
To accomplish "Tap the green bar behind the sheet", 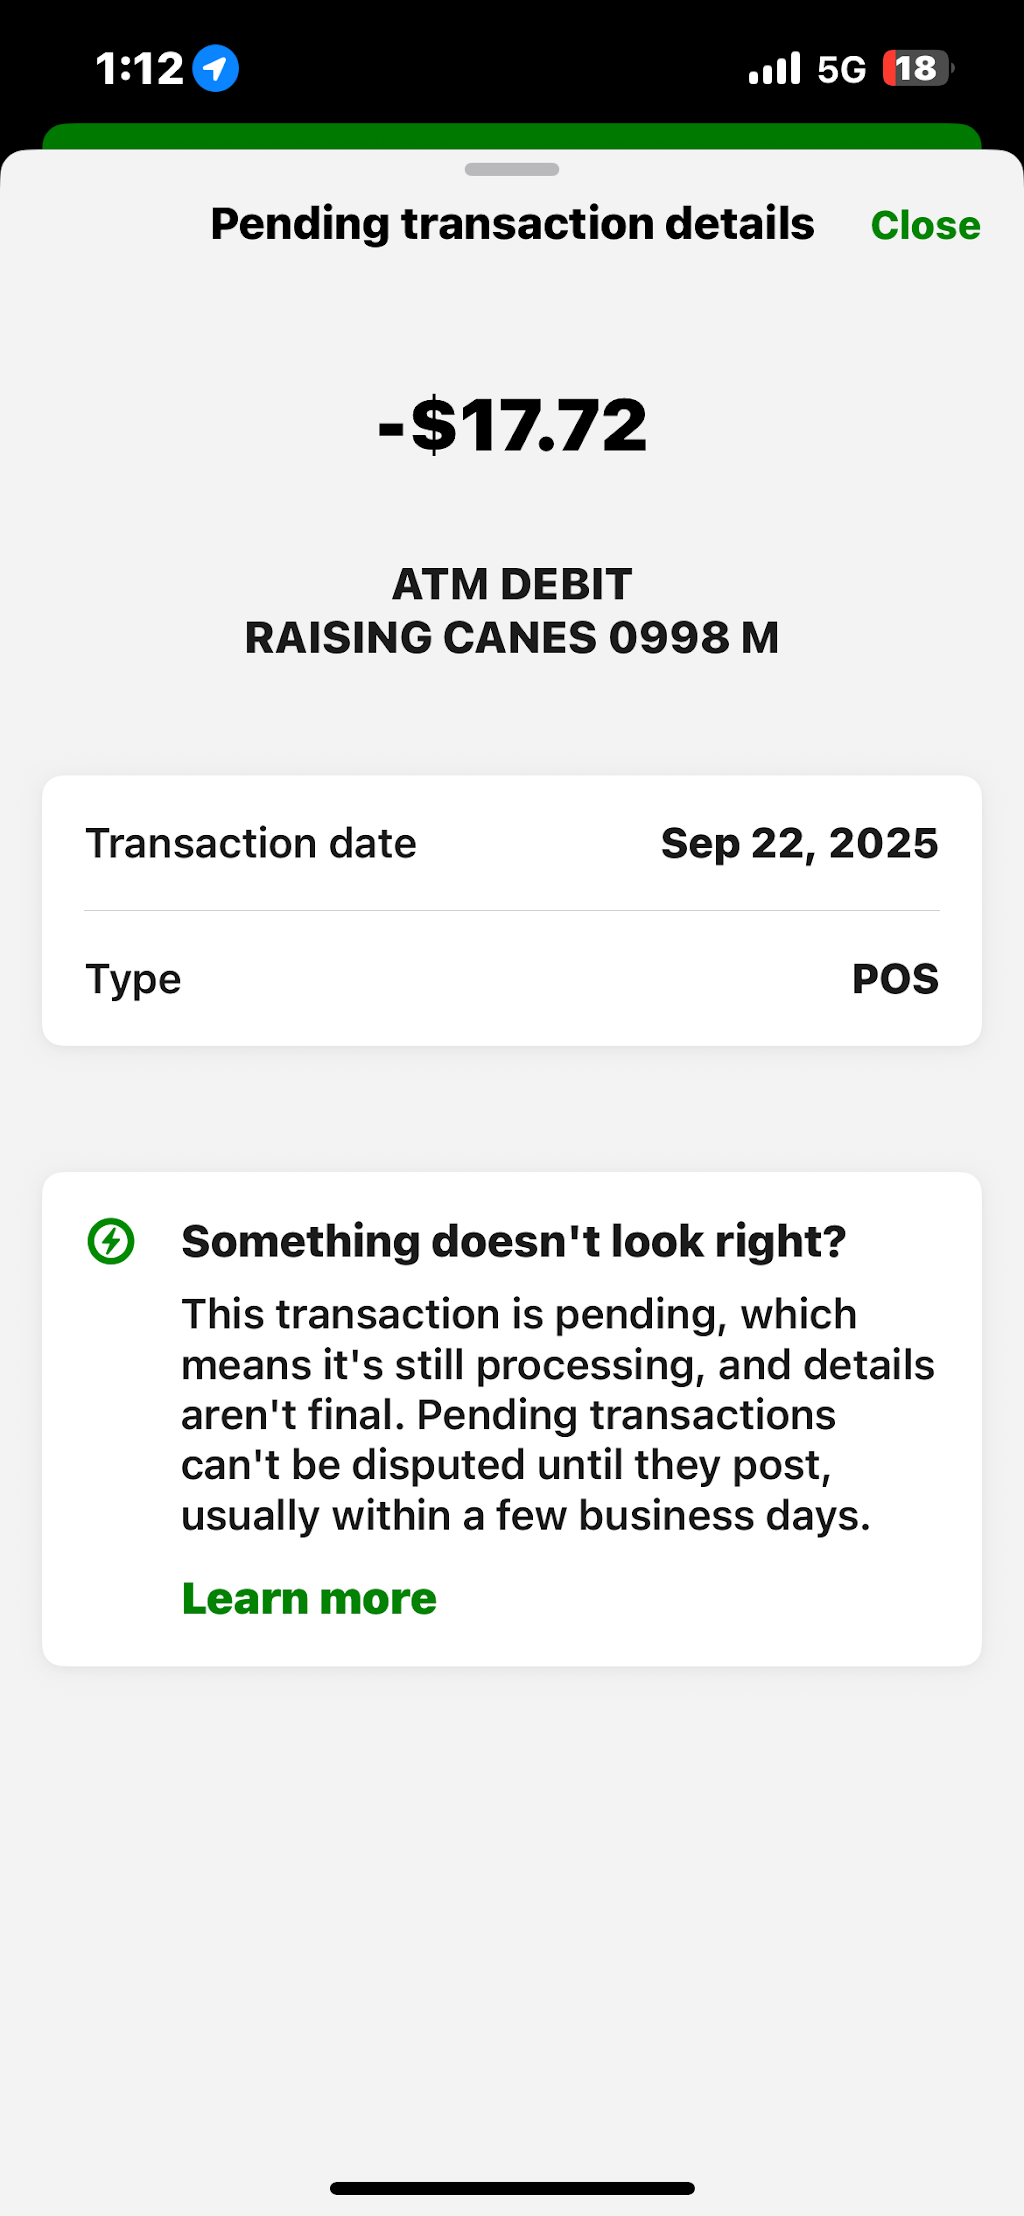I will click(x=512, y=136).
